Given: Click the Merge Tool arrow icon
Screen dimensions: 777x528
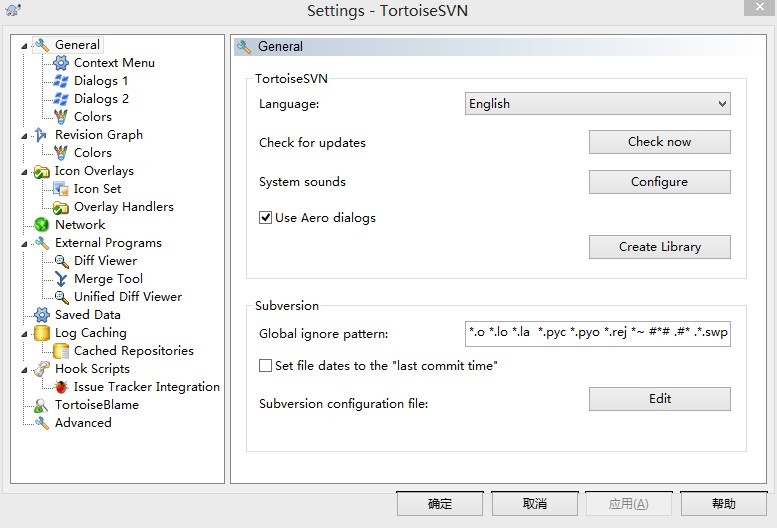Looking at the screenshot, I should [61, 279].
